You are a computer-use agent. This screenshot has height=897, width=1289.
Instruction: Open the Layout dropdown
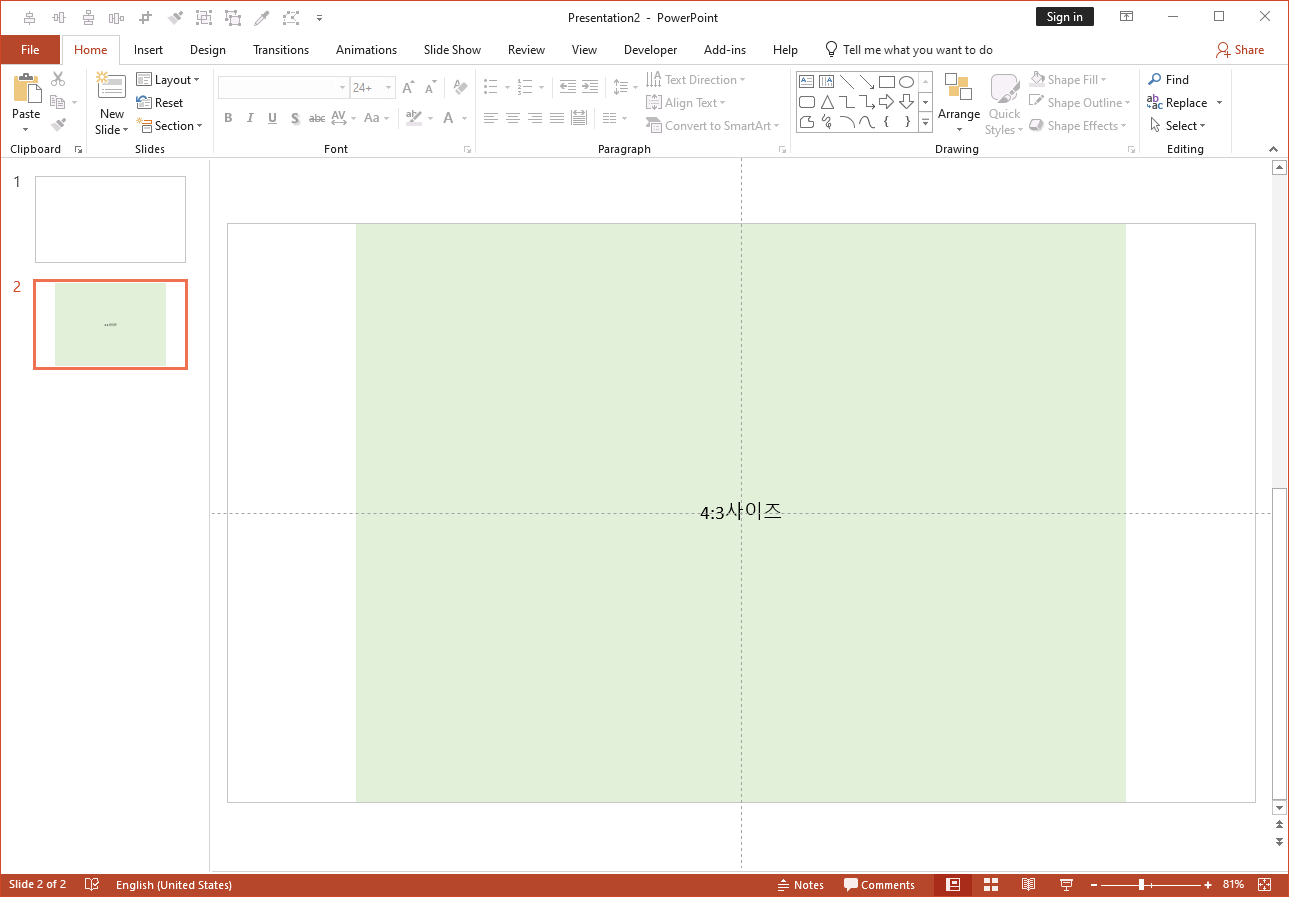point(168,80)
